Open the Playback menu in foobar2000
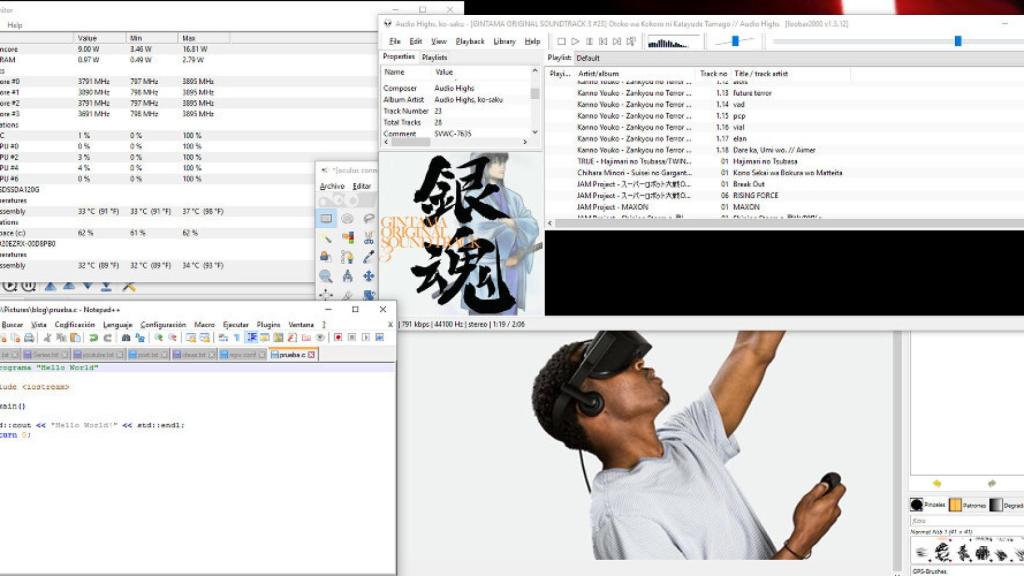Viewport: 1024px width, 576px height. tap(470, 41)
